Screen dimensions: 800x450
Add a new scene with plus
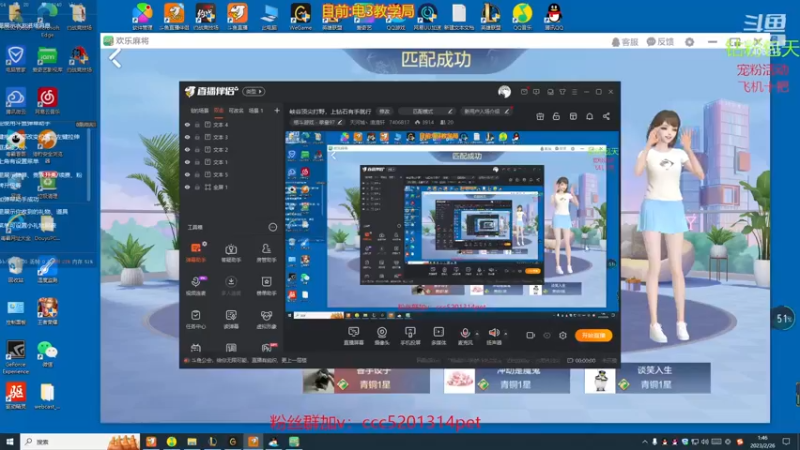point(277,110)
